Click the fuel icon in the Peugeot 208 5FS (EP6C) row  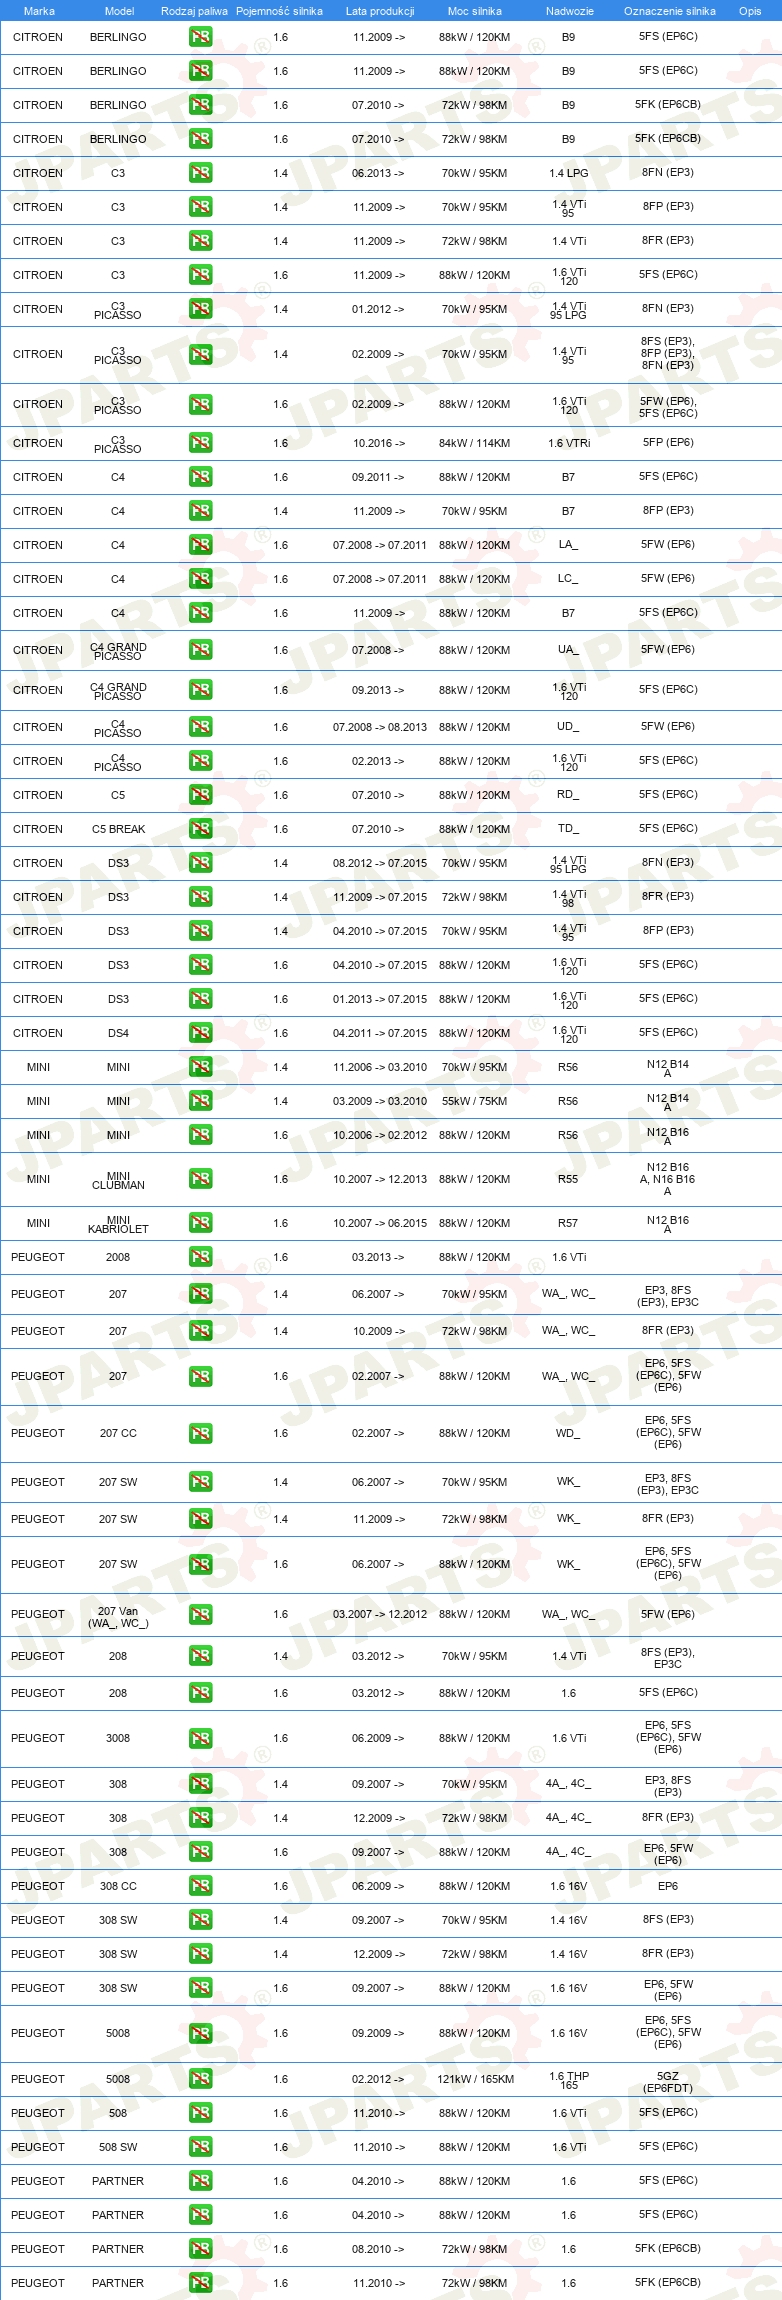click(x=200, y=1693)
